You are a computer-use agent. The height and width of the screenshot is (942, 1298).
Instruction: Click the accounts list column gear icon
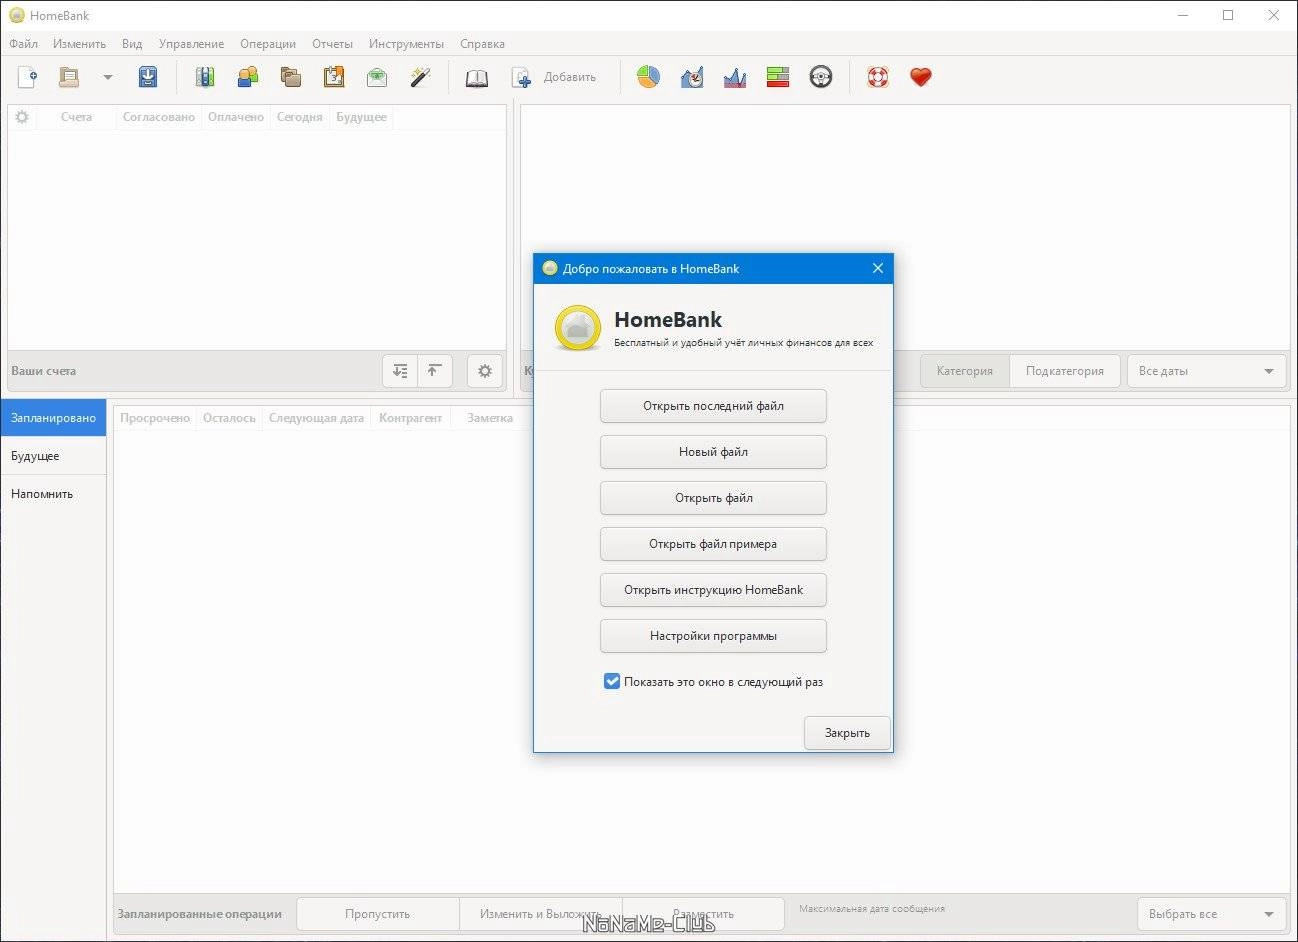(22, 117)
